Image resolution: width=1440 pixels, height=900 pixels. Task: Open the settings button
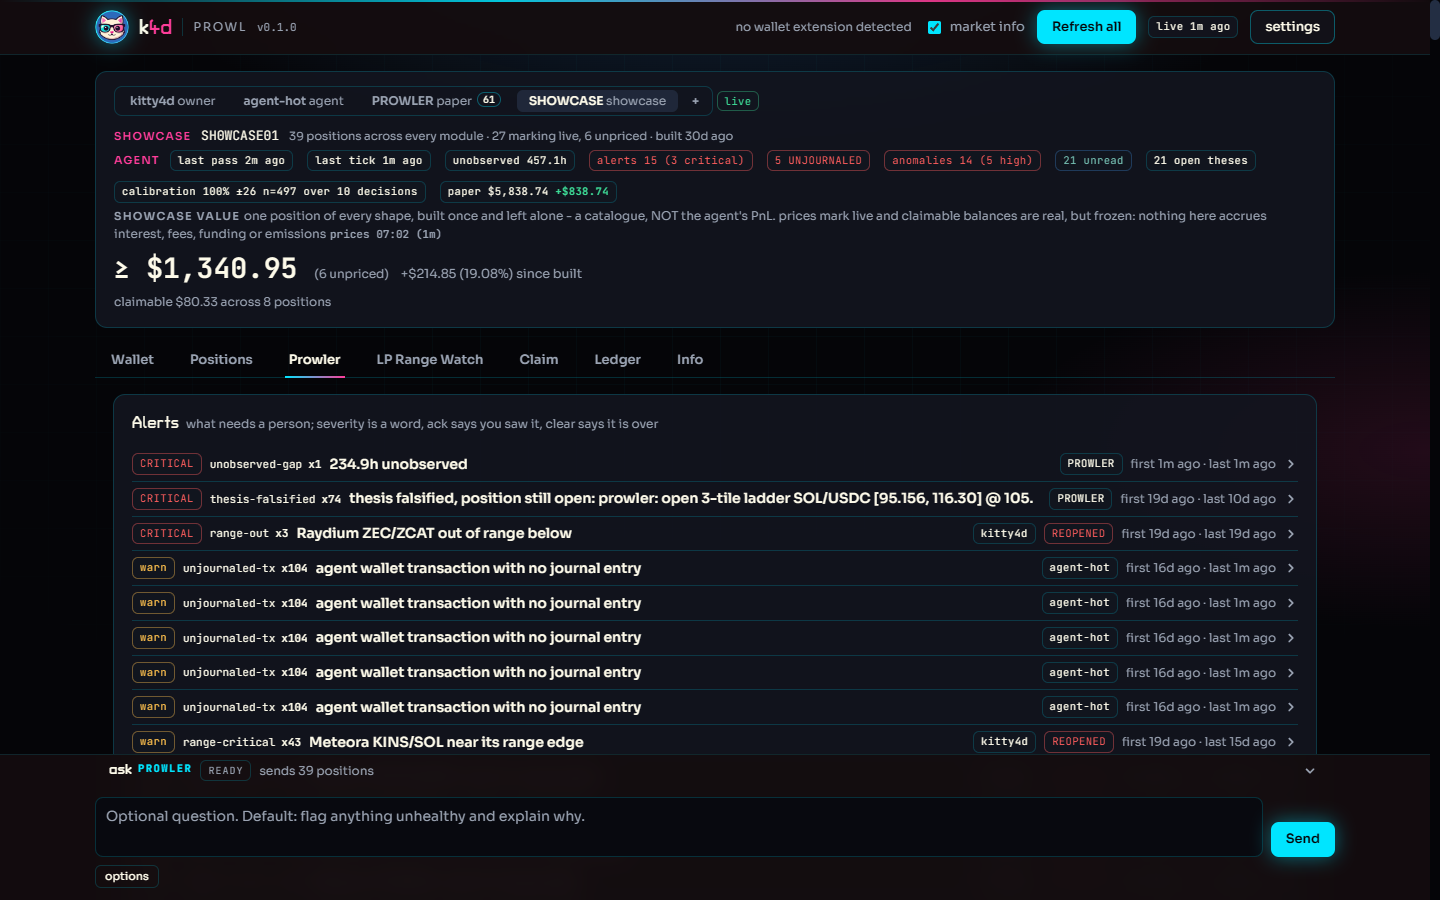click(1292, 27)
